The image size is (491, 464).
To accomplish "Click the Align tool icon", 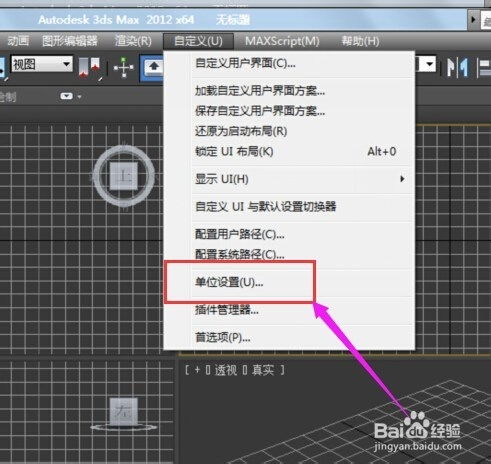I will (x=484, y=67).
